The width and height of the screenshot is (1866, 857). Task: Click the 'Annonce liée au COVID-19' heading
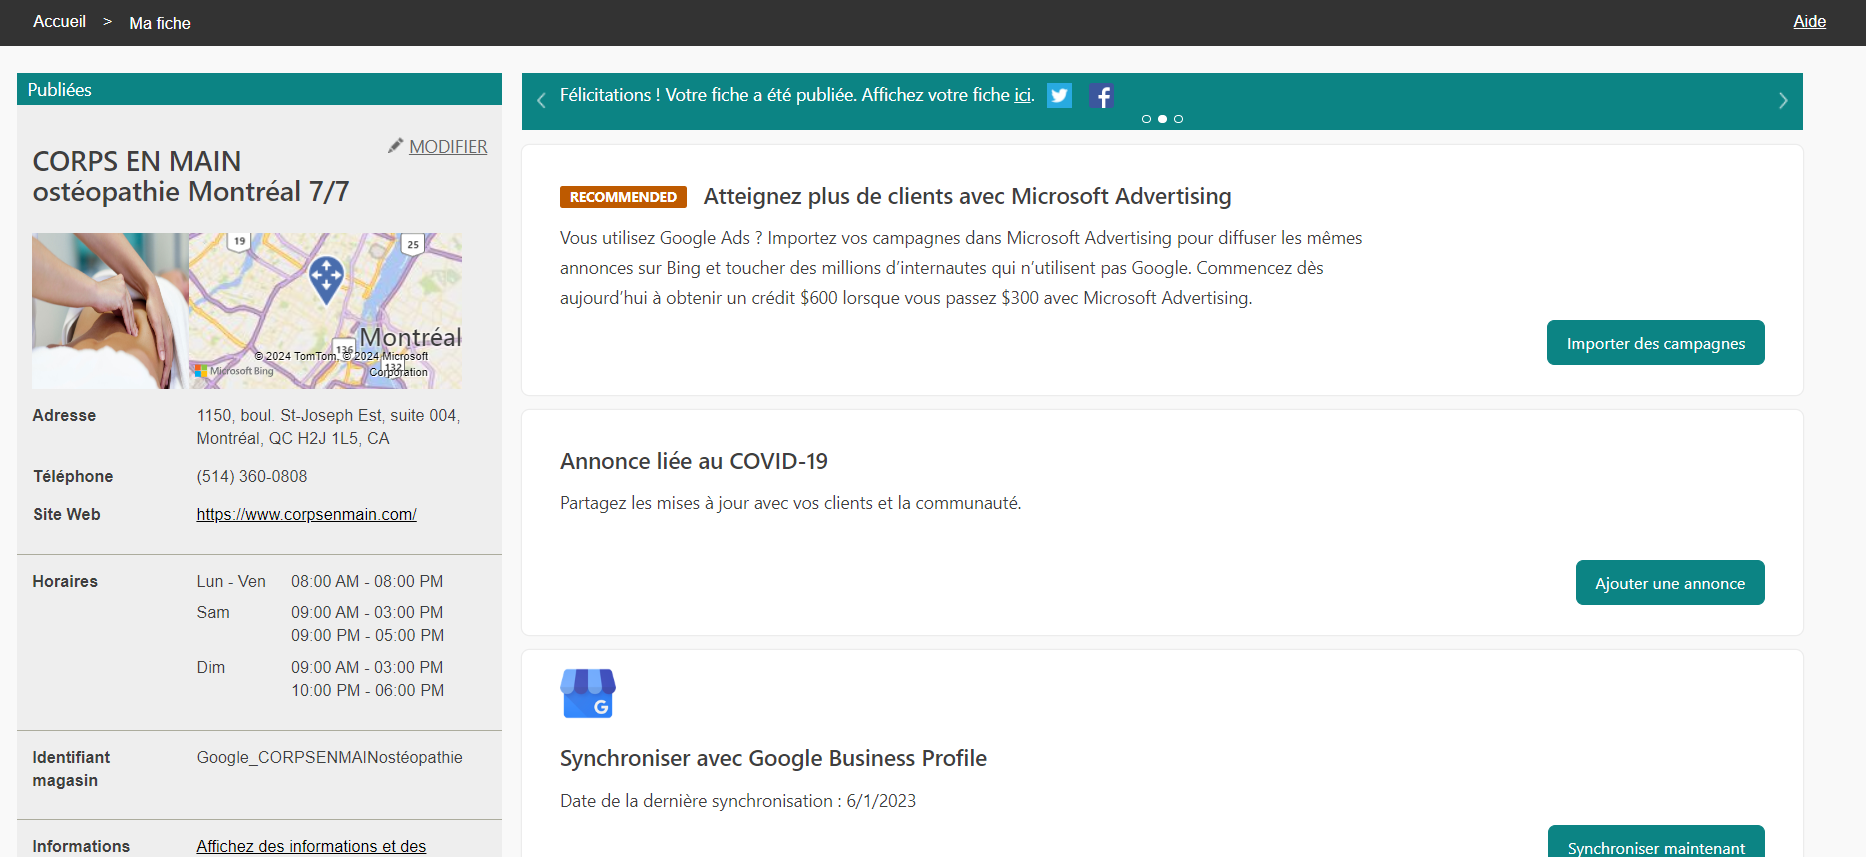click(x=694, y=461)
